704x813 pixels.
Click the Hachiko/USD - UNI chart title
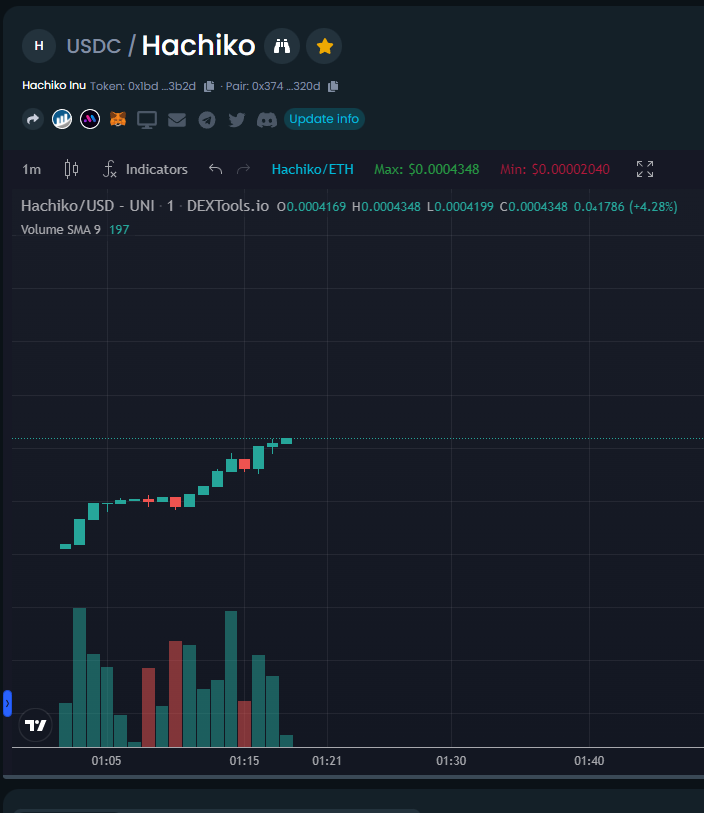pyautogui.click(x=145, y=206)
